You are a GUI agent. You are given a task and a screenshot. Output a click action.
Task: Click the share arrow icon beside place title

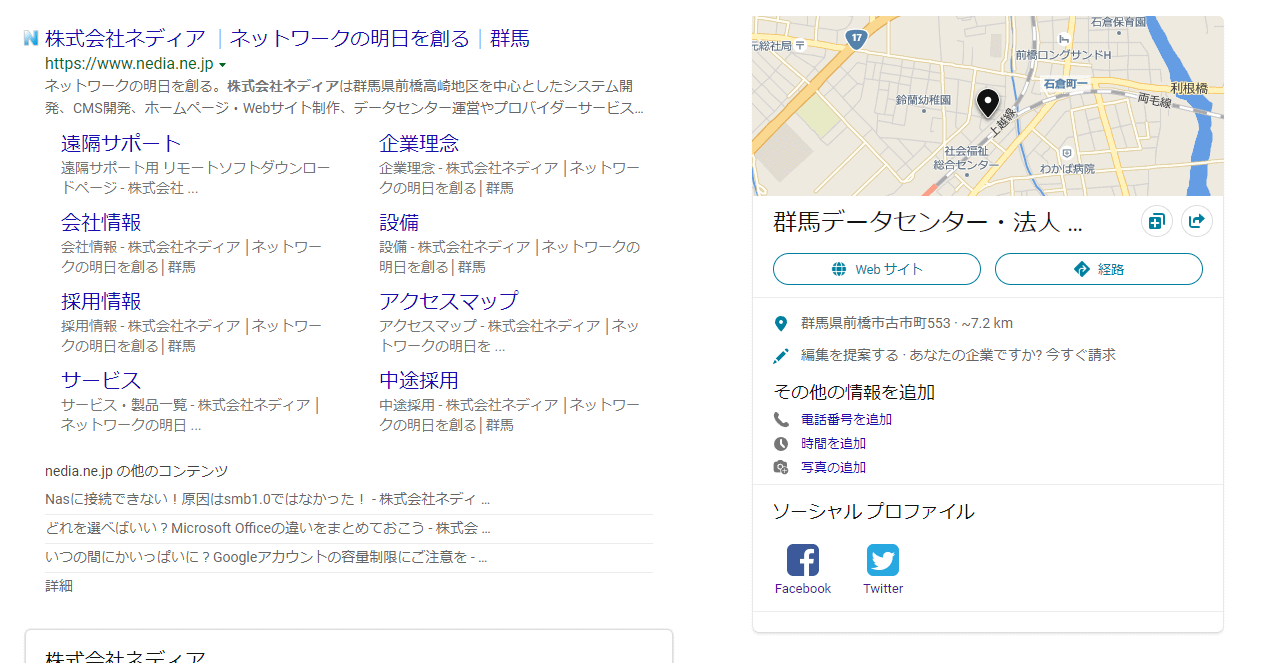tap(1197, 221)
